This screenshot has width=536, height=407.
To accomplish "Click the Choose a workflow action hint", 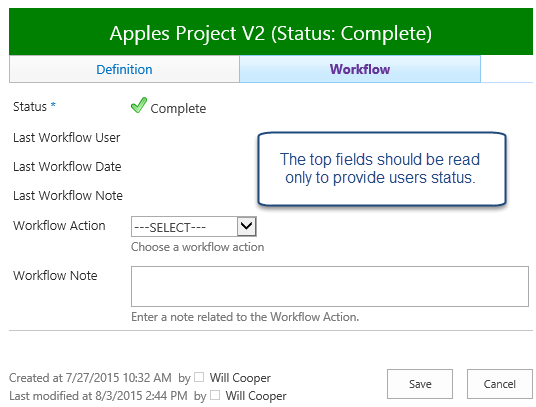I will [x=198, y=247].
